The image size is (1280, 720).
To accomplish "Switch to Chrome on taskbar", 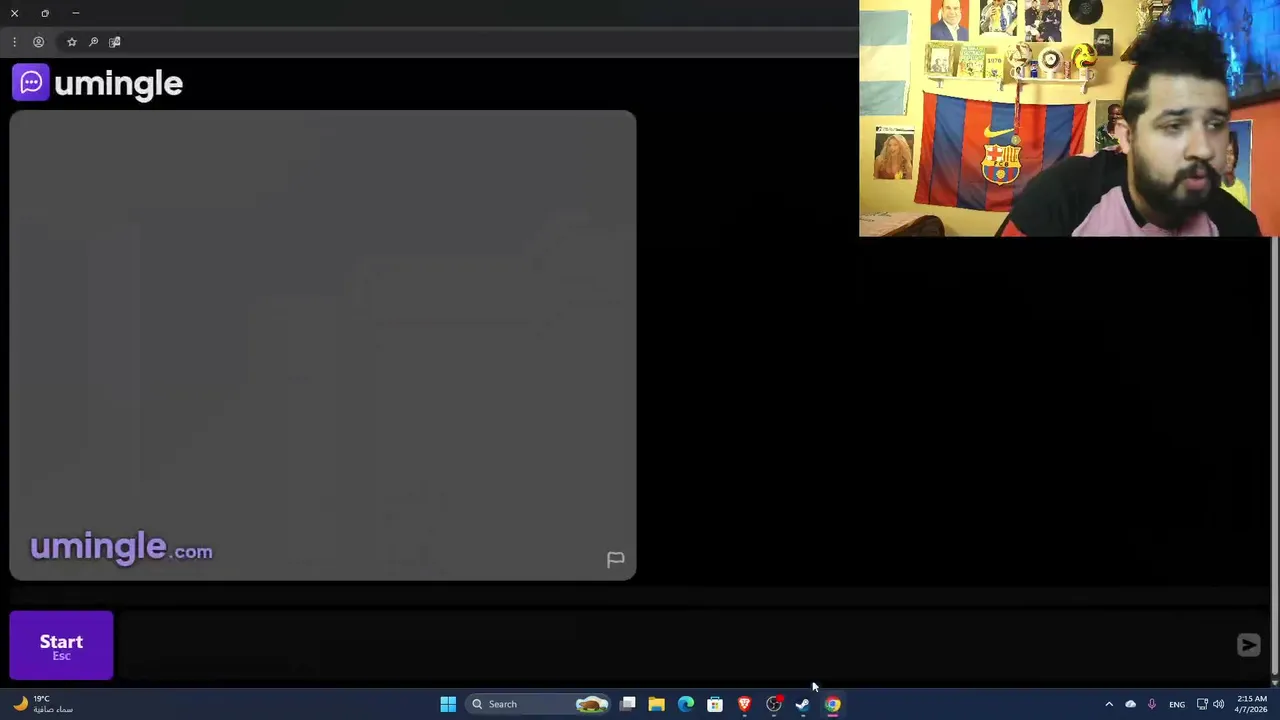I will pyautogui.click(x=832, y=704).
